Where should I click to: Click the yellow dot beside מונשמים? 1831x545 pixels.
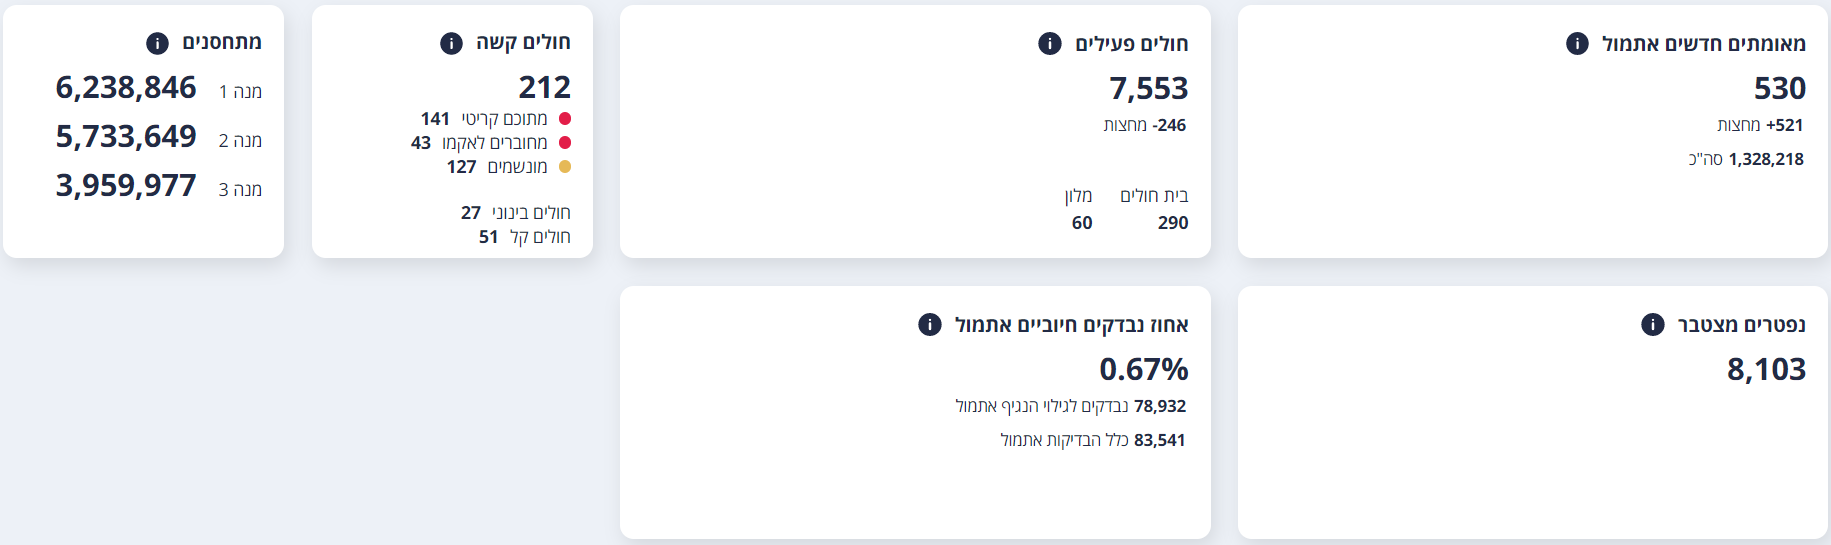tap(564, 167)
